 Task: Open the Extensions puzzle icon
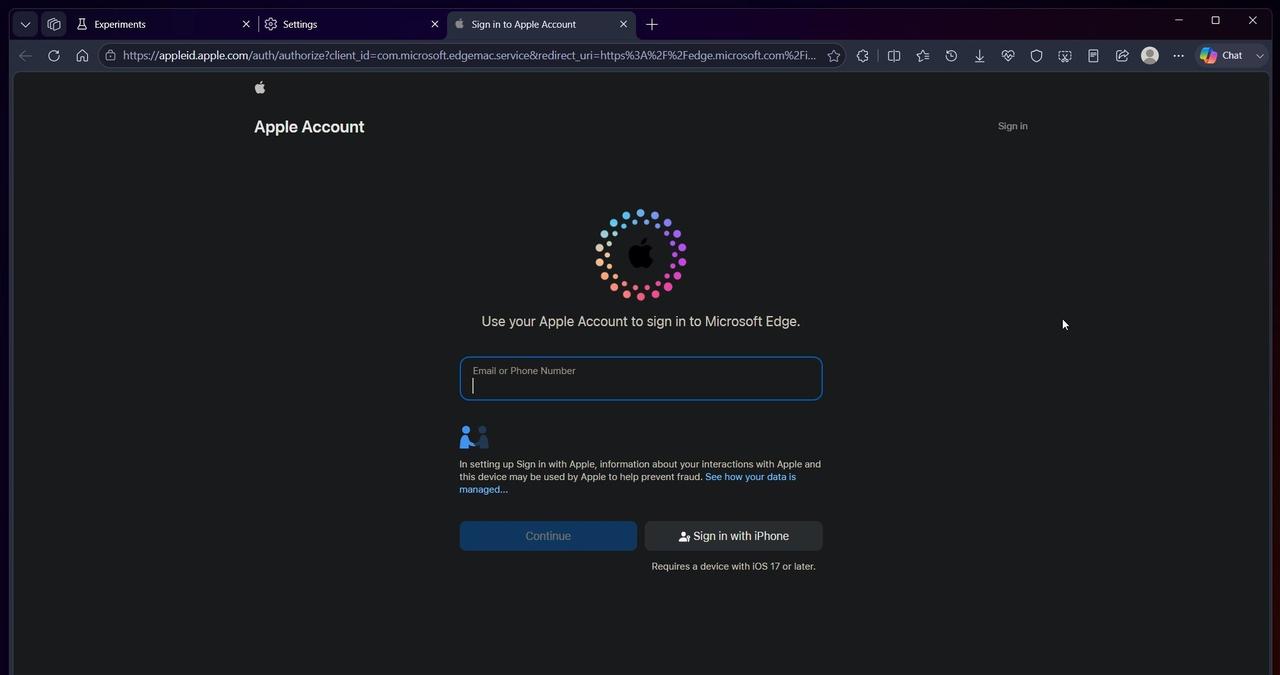[863, 56]
